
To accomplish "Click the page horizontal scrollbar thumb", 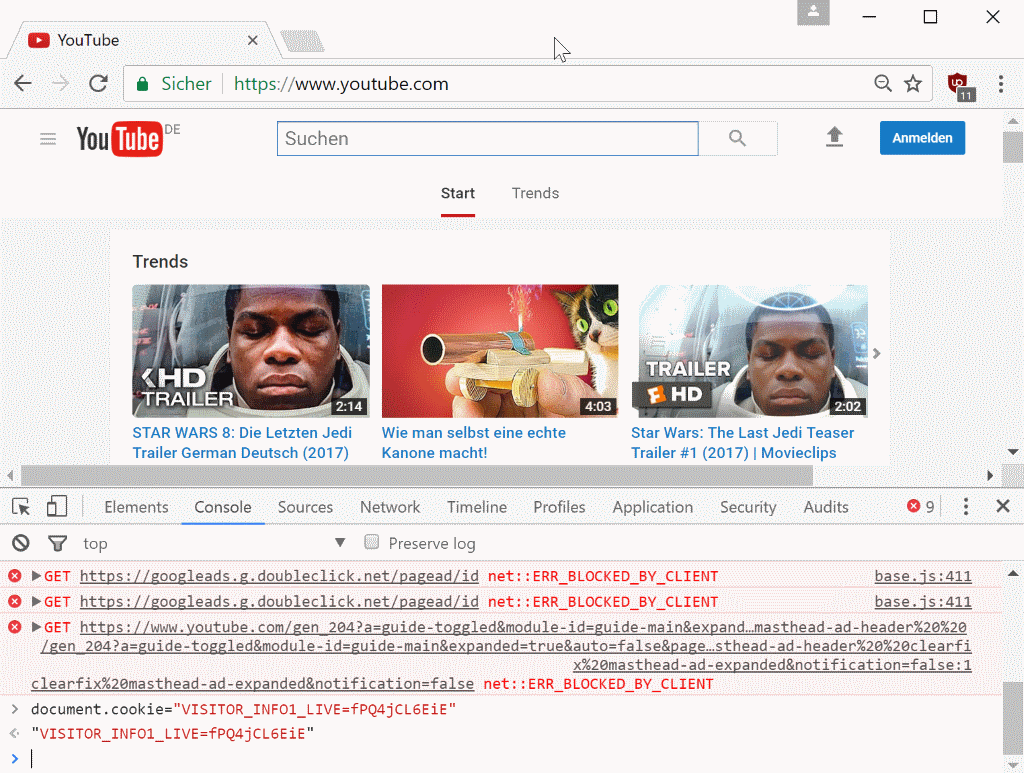I will [x=417, y=475].
